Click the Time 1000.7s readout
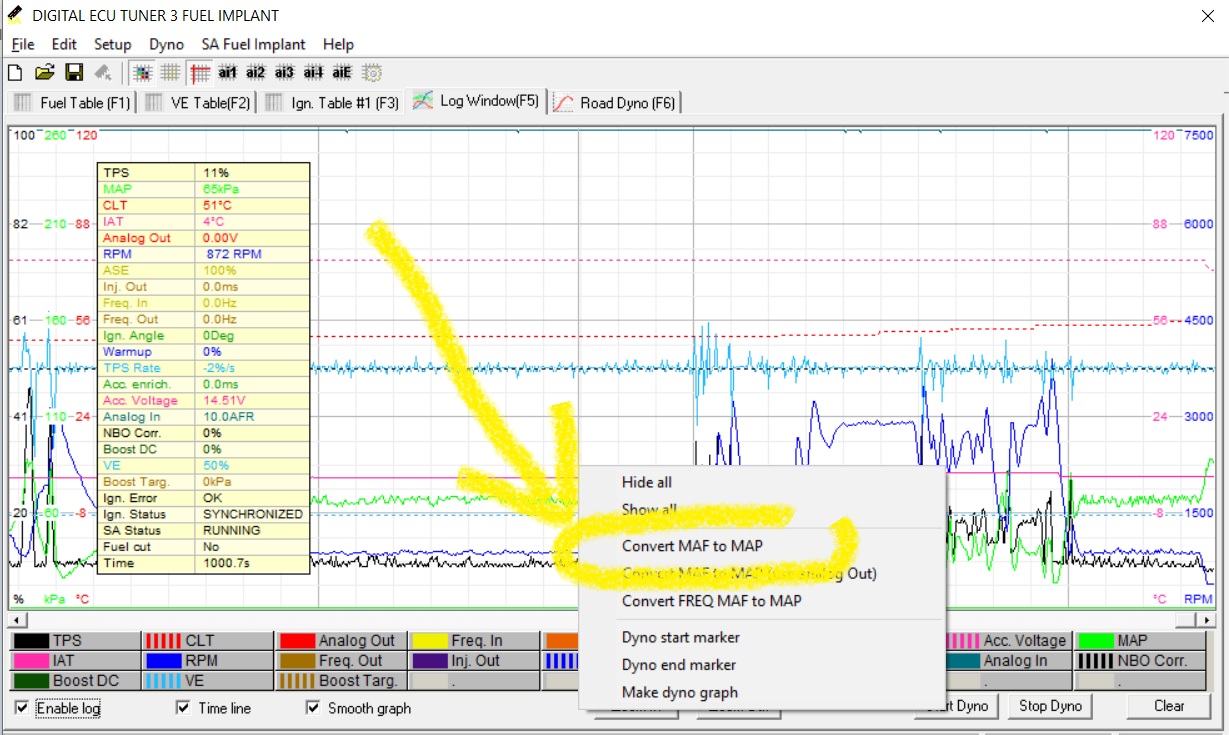Viewport: 1229px width, 735px height. point(225,563)
